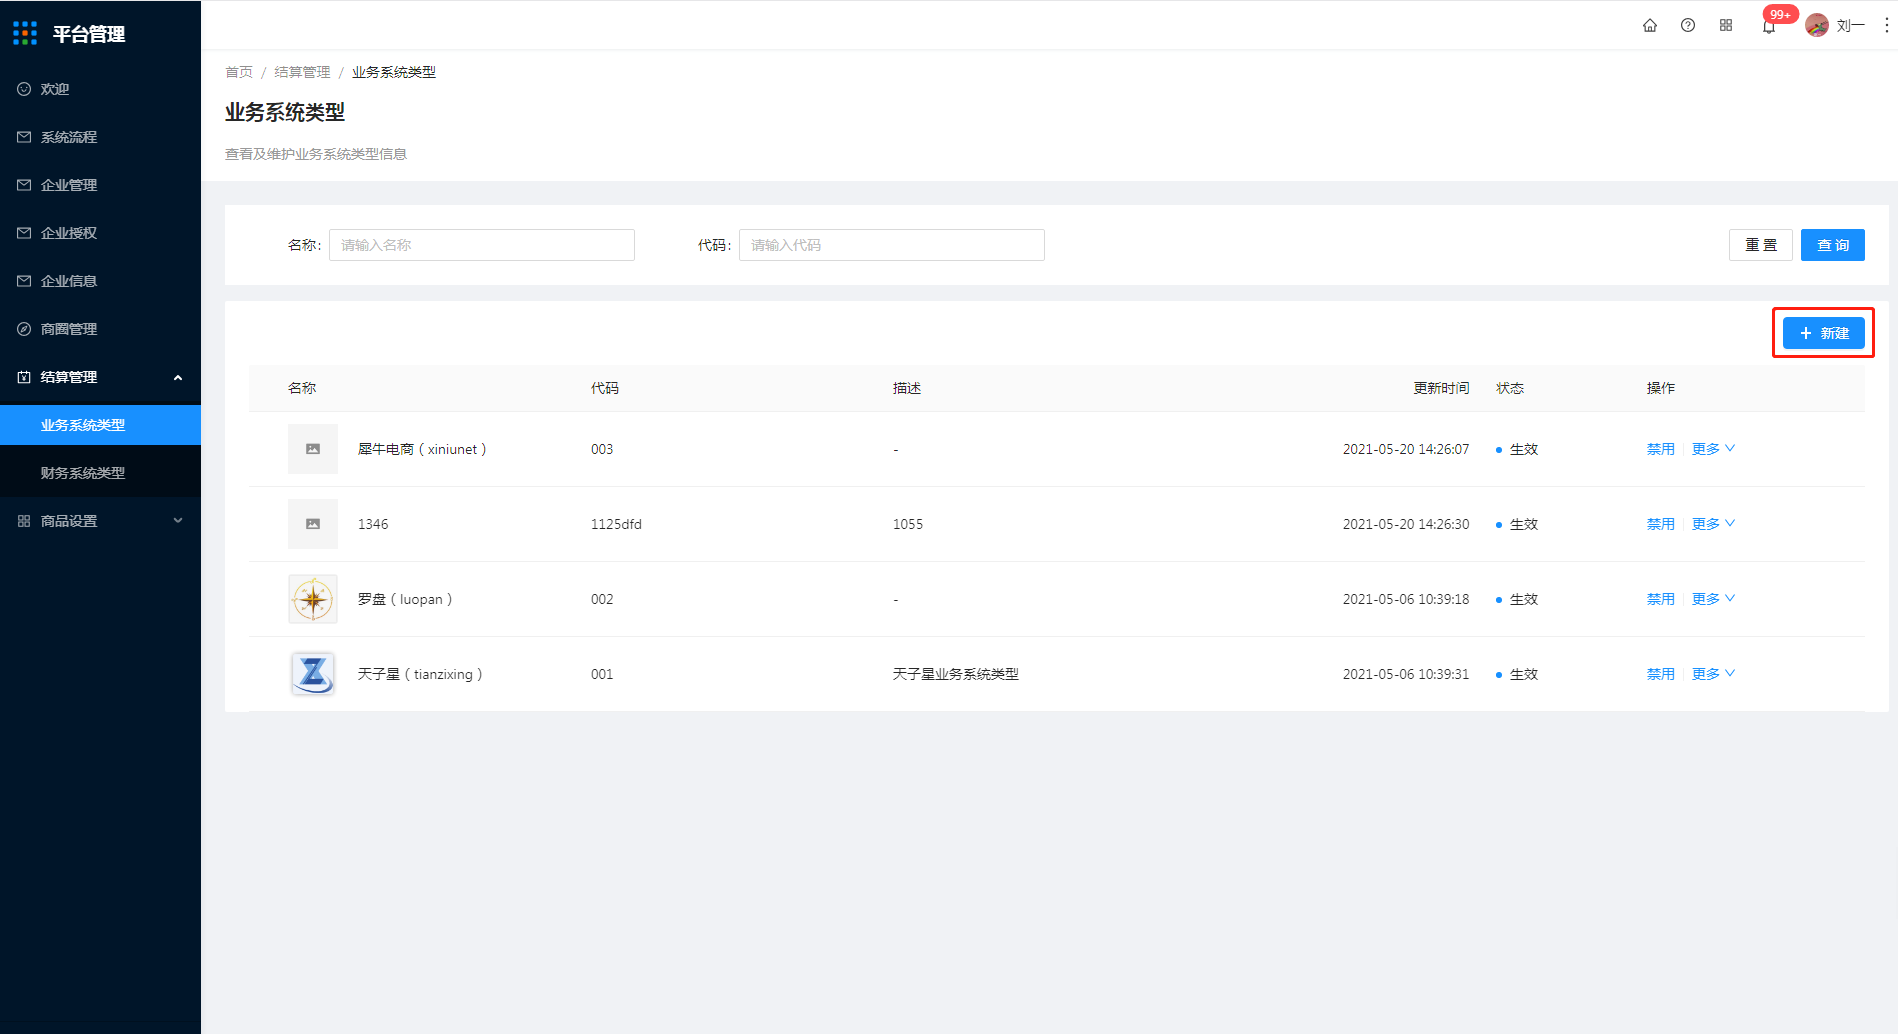Click the 查询 search button
The height and width of the screenshot is (1034, 1898).
click(1833, 245)
